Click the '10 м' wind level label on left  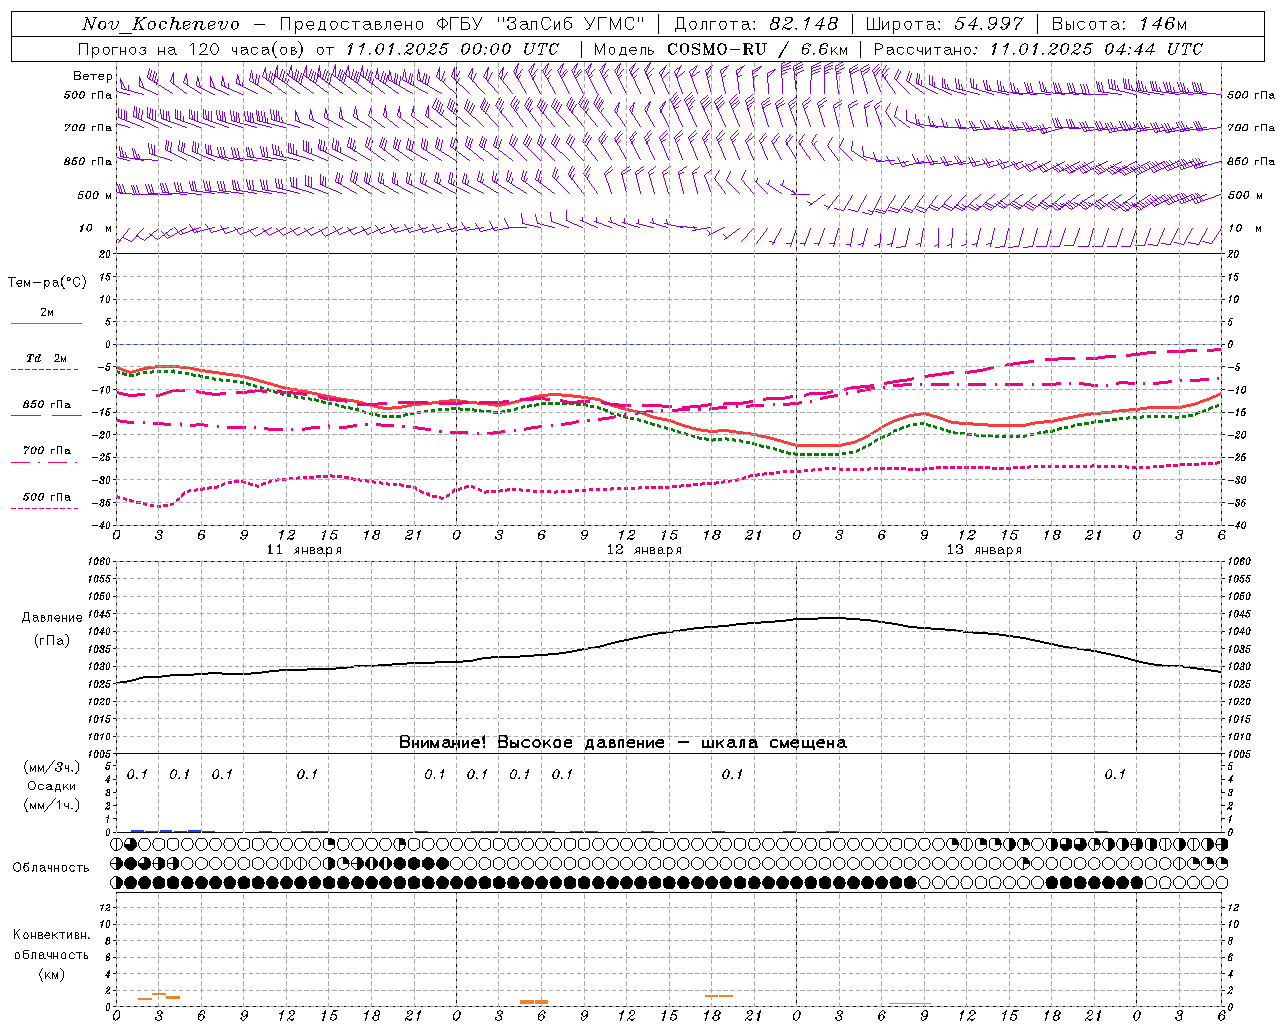(x=95, y=228)
